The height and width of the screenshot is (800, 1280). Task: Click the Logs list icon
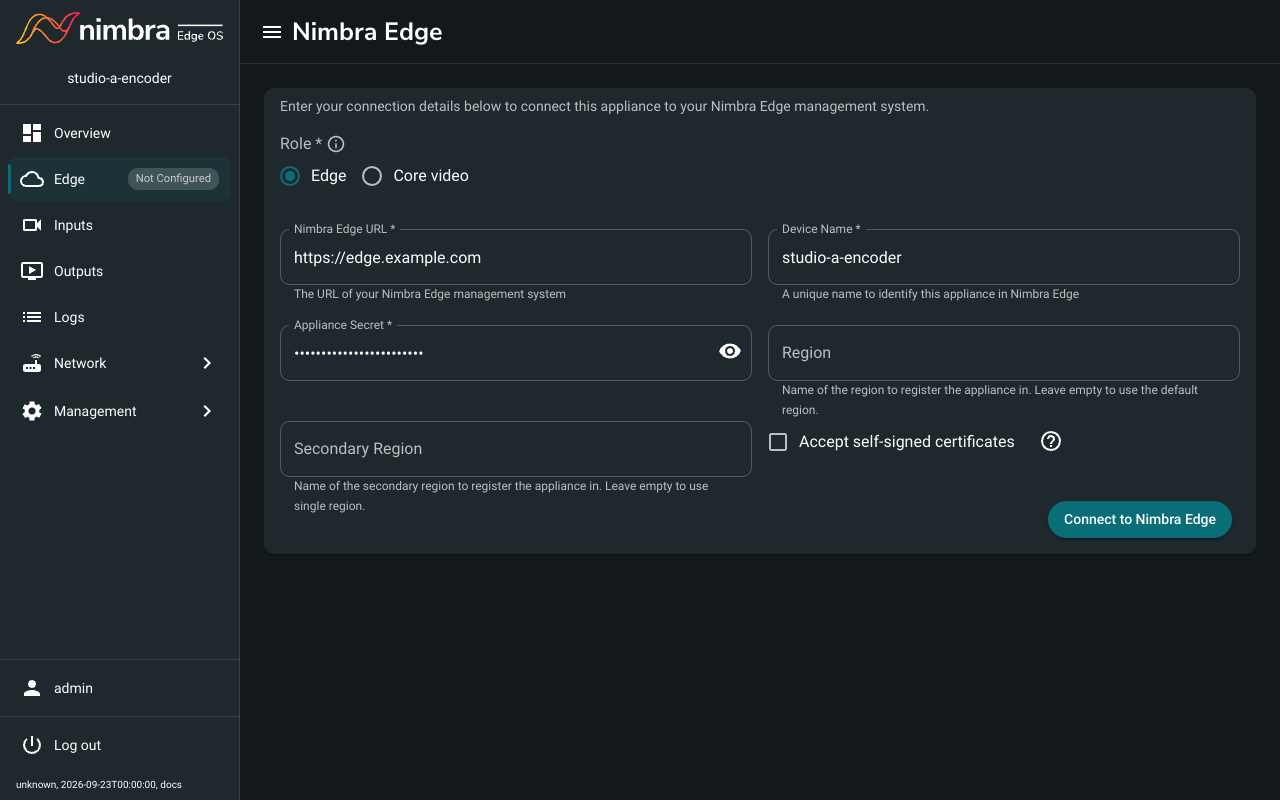coord(32,317)
